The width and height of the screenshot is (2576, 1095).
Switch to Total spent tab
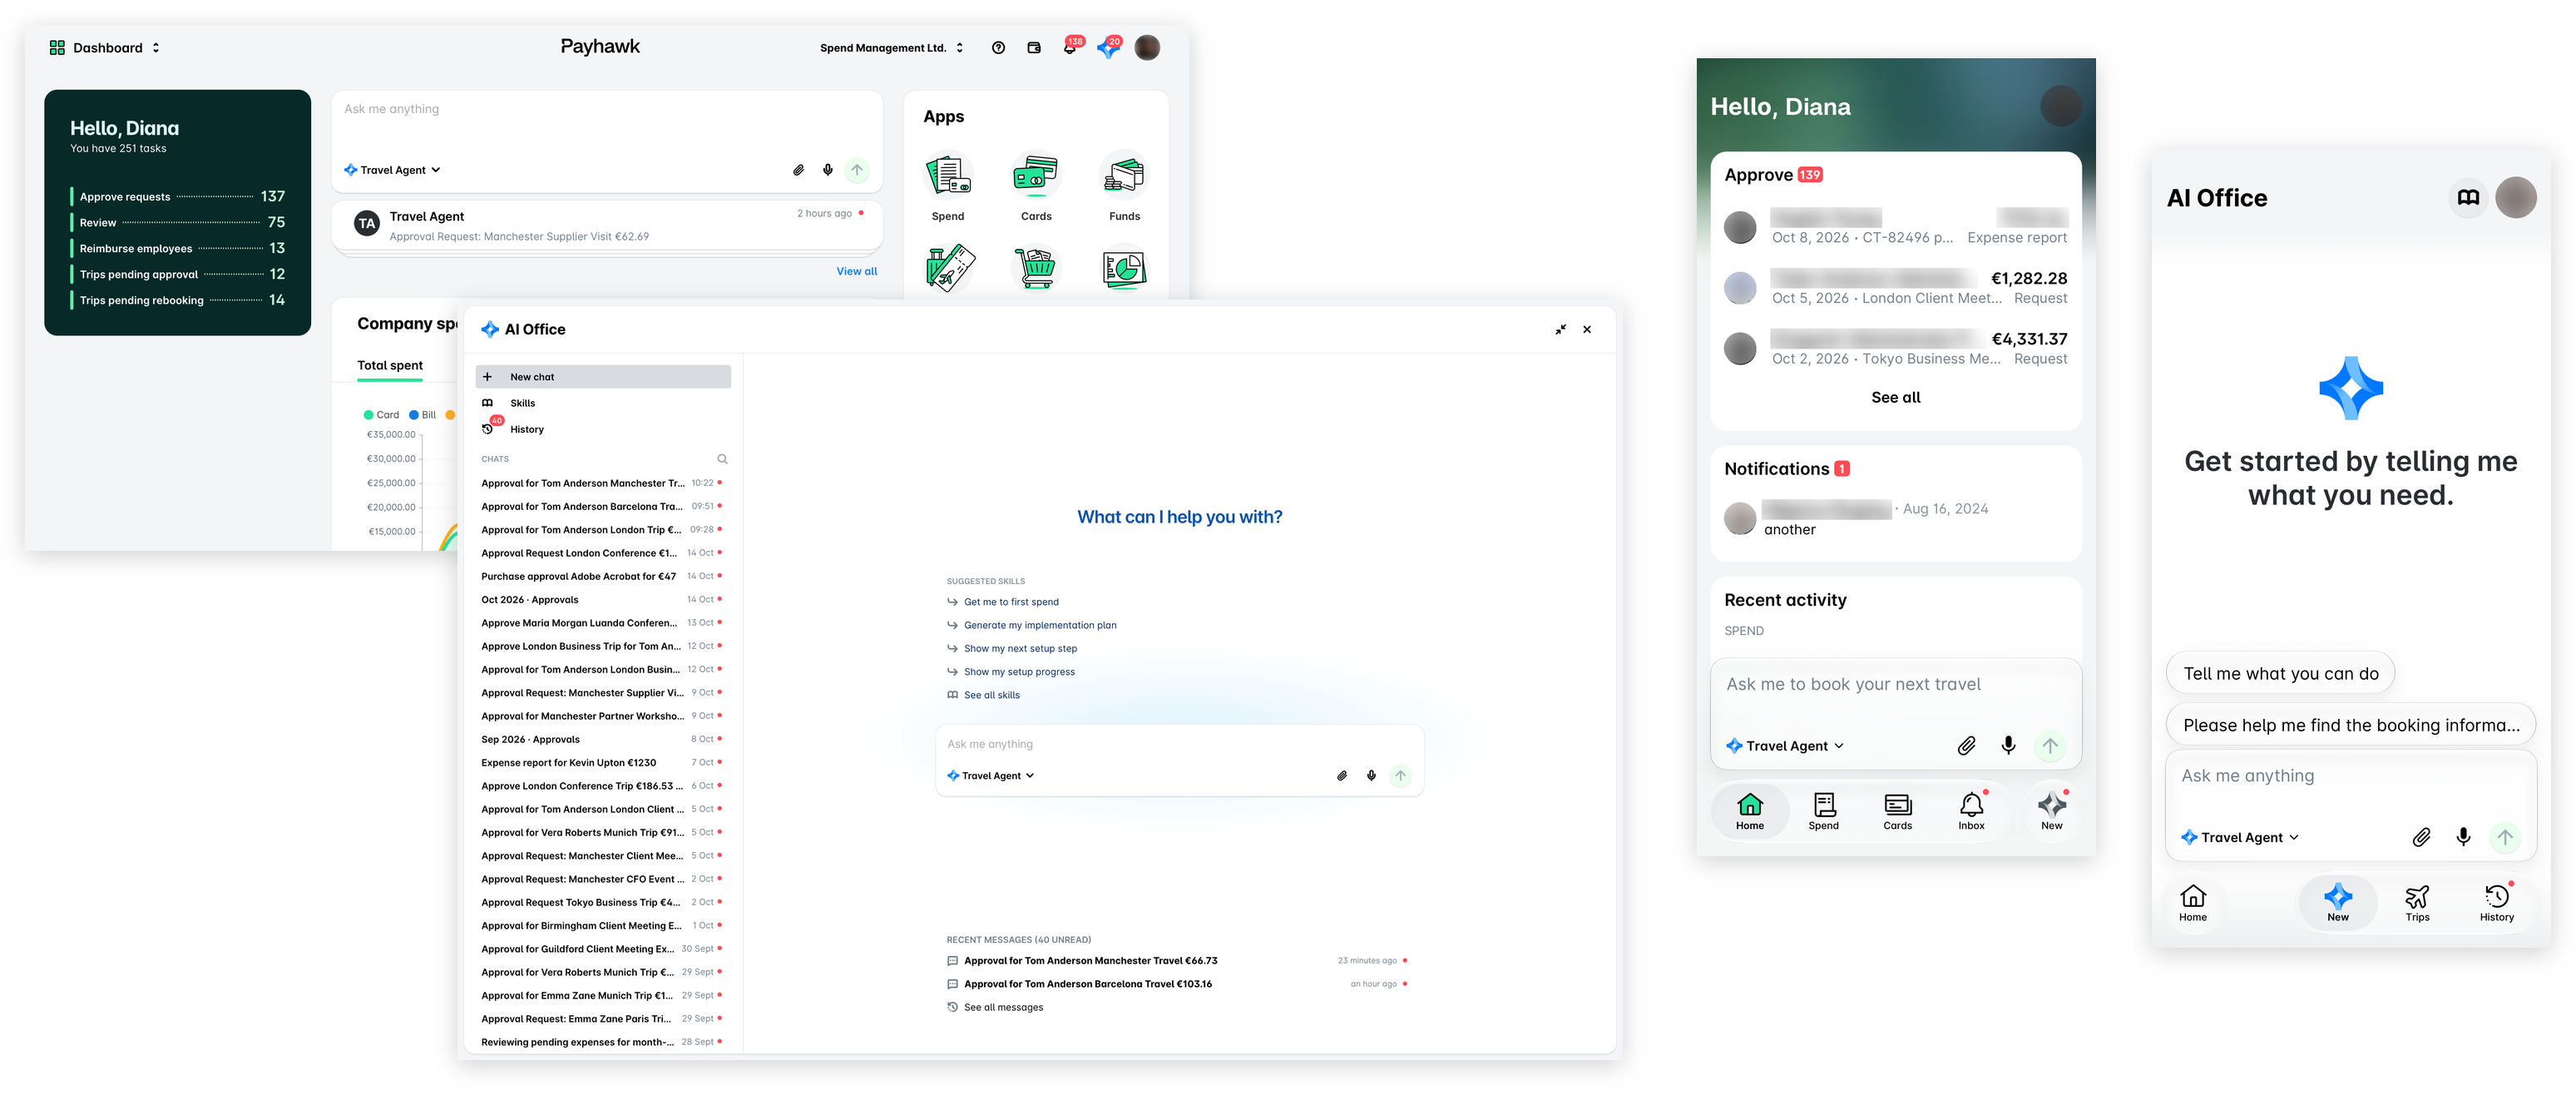click(x=390, y=366)
